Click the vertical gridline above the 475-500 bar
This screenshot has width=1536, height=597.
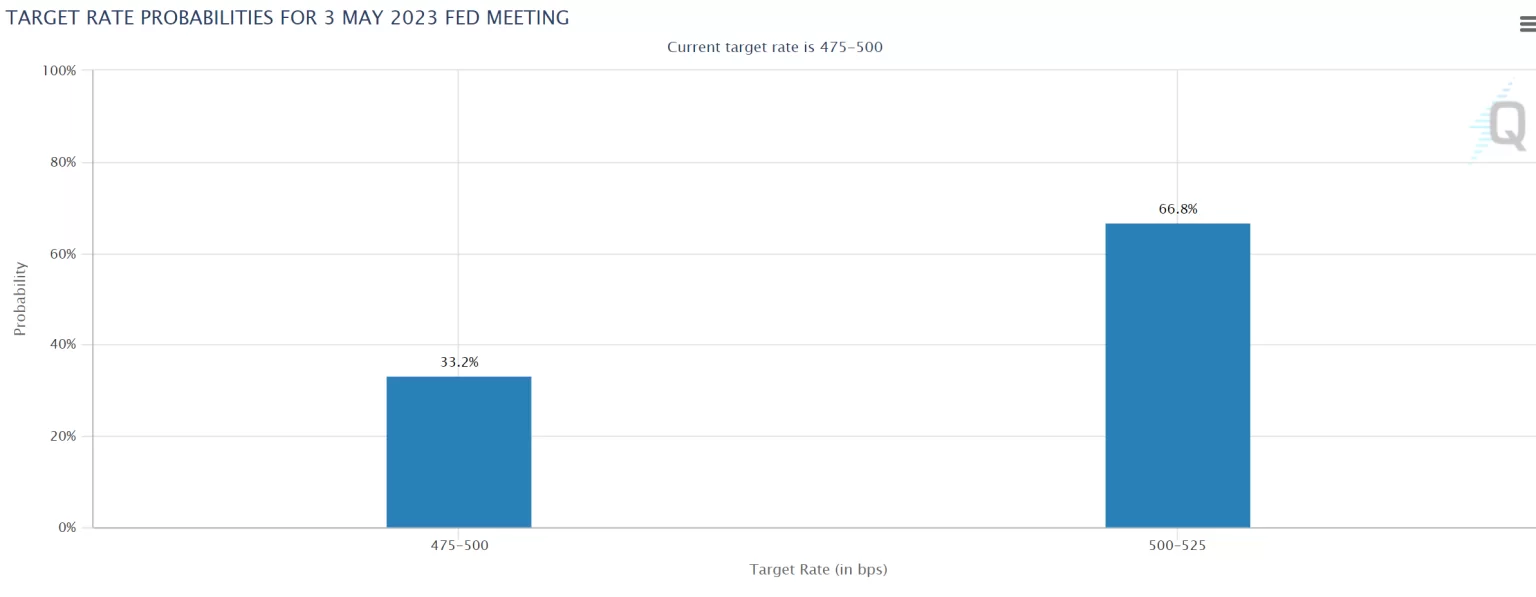click(x=458, y=200)
